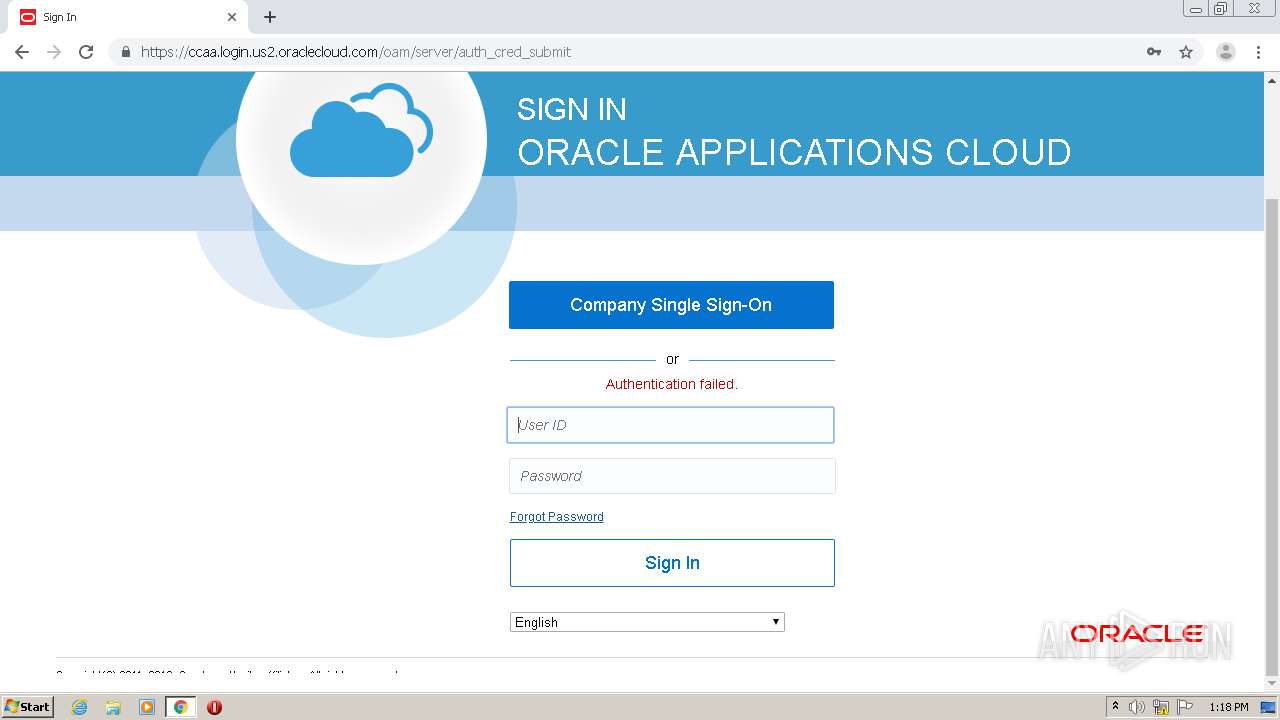1280x720 pixels.
Task: Close the Sign In tab
Action: click(x=232, y=17)
